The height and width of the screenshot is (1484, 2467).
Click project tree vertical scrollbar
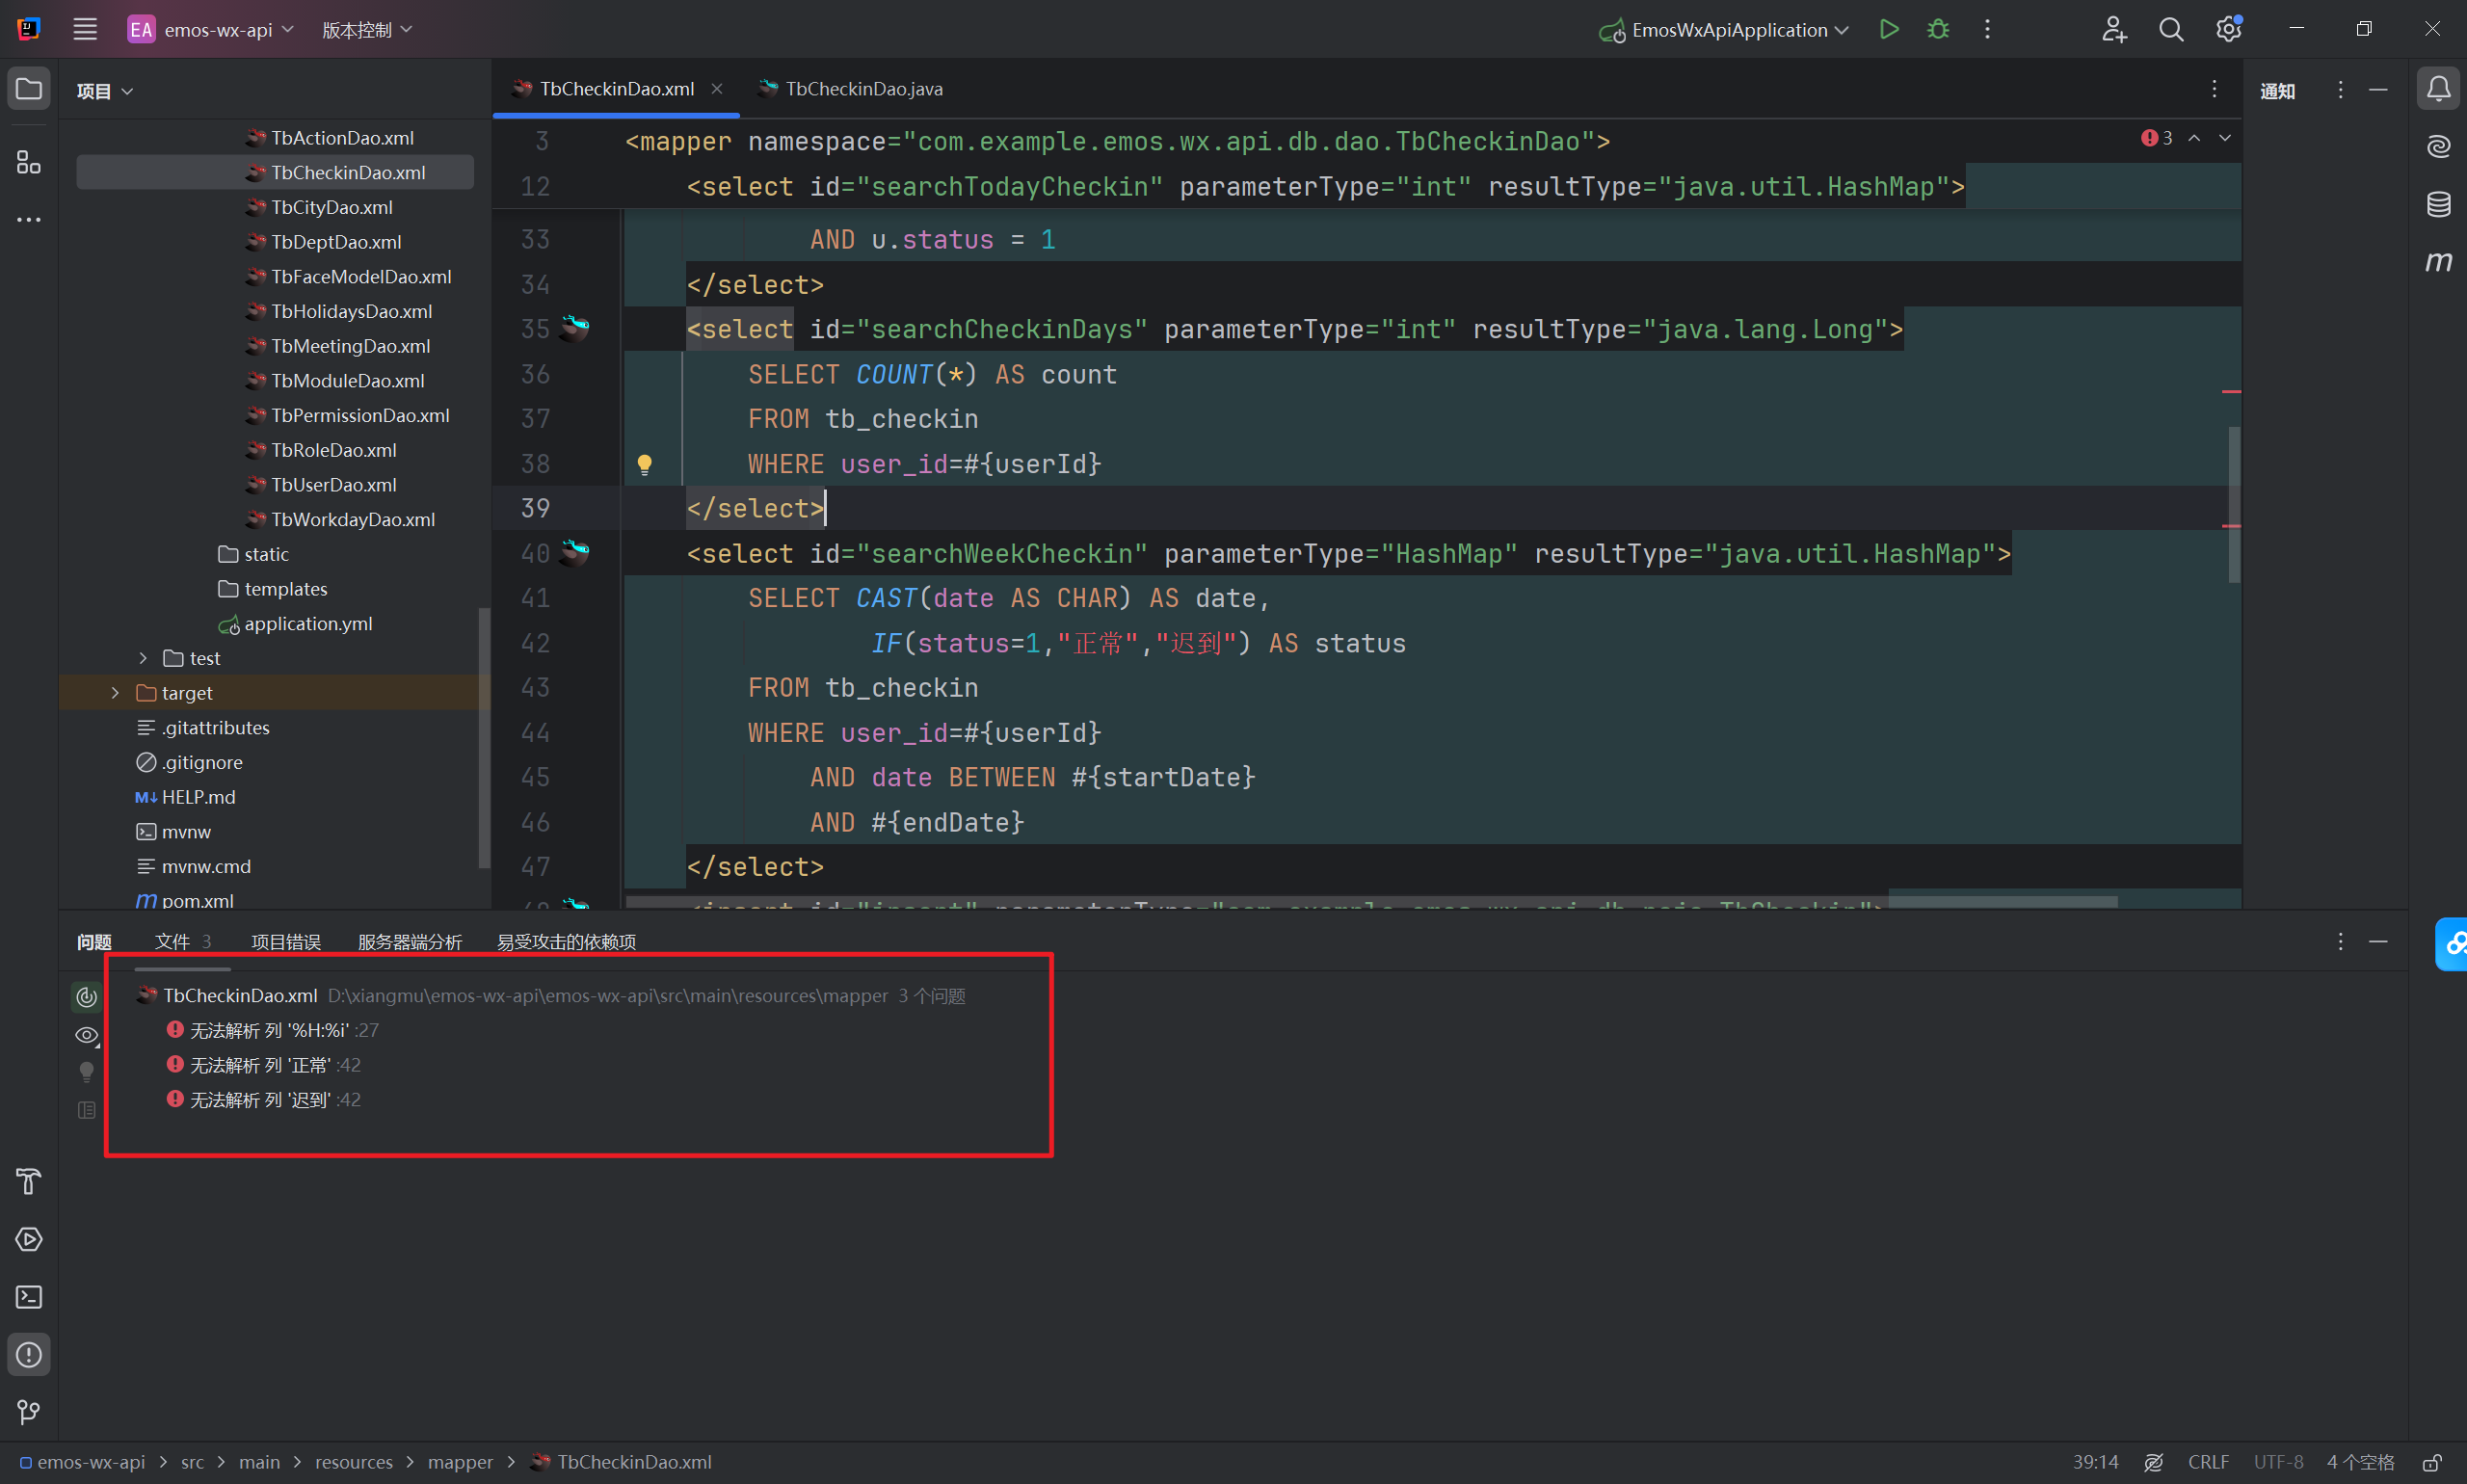(x=484, y=738)
